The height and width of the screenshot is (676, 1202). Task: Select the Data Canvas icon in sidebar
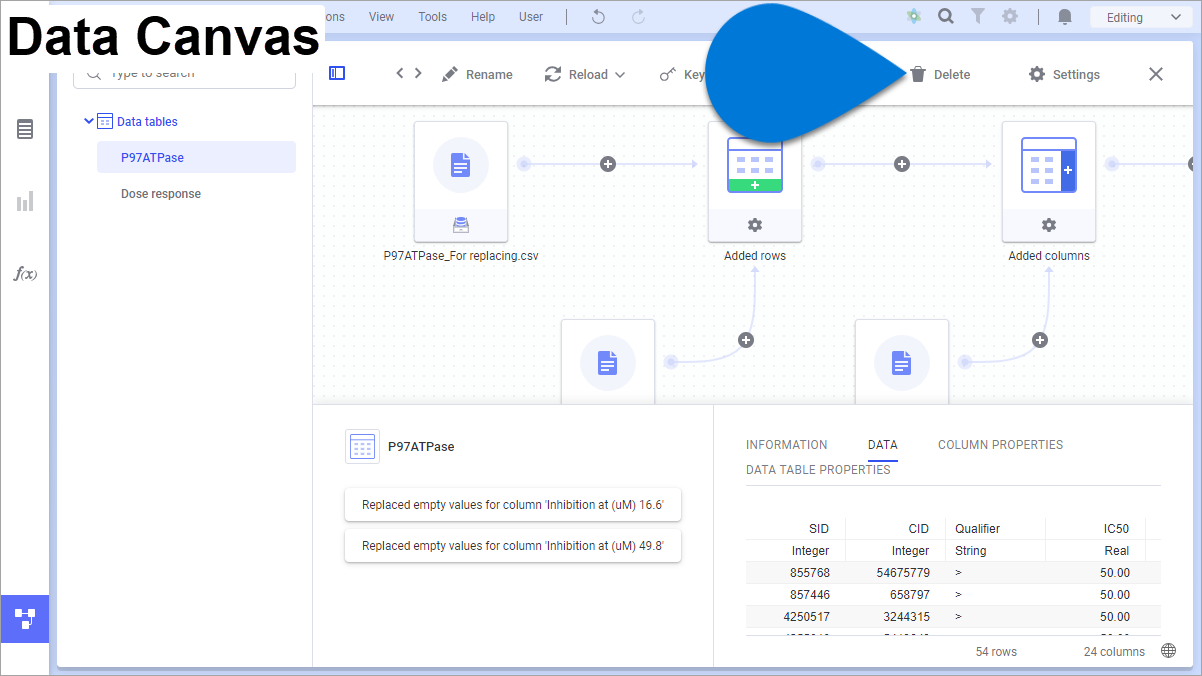[25, 619]
